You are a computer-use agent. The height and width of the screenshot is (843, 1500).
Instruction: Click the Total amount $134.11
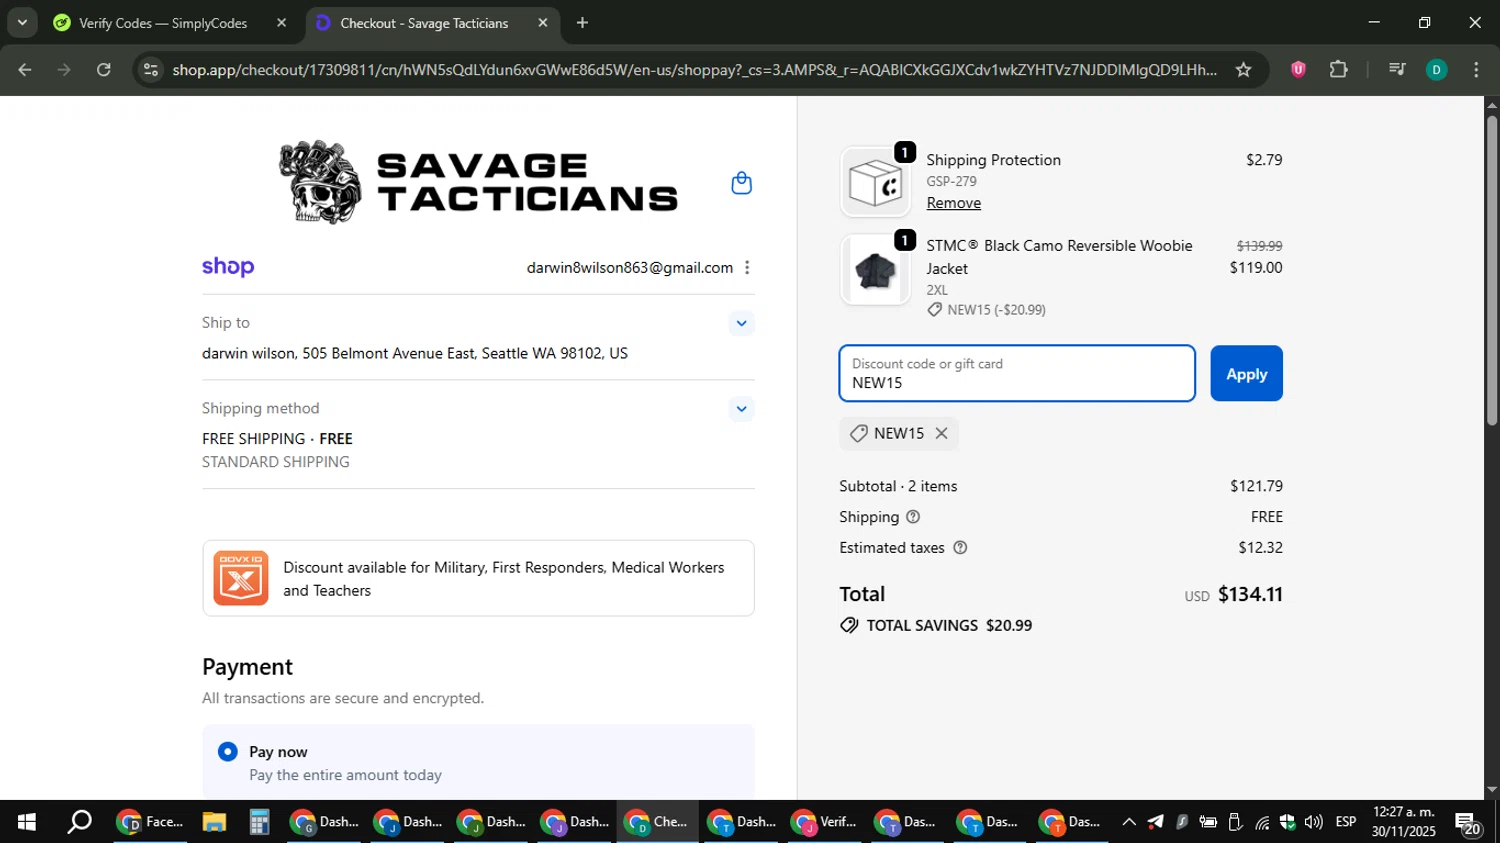[1250, 595]
